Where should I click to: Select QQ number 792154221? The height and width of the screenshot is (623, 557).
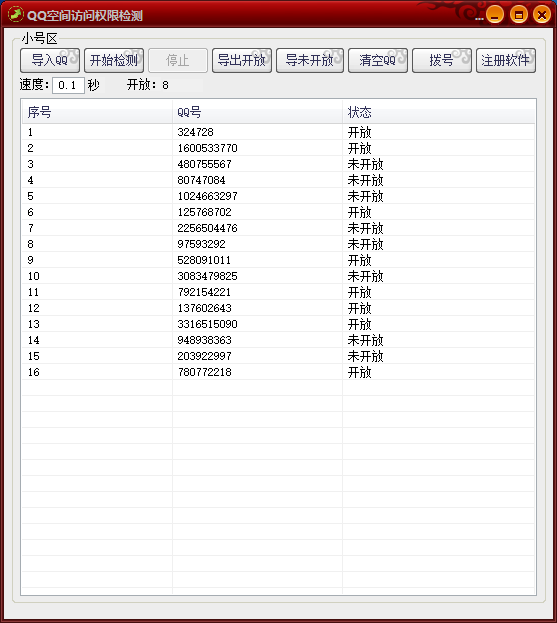tap(204, 292)
